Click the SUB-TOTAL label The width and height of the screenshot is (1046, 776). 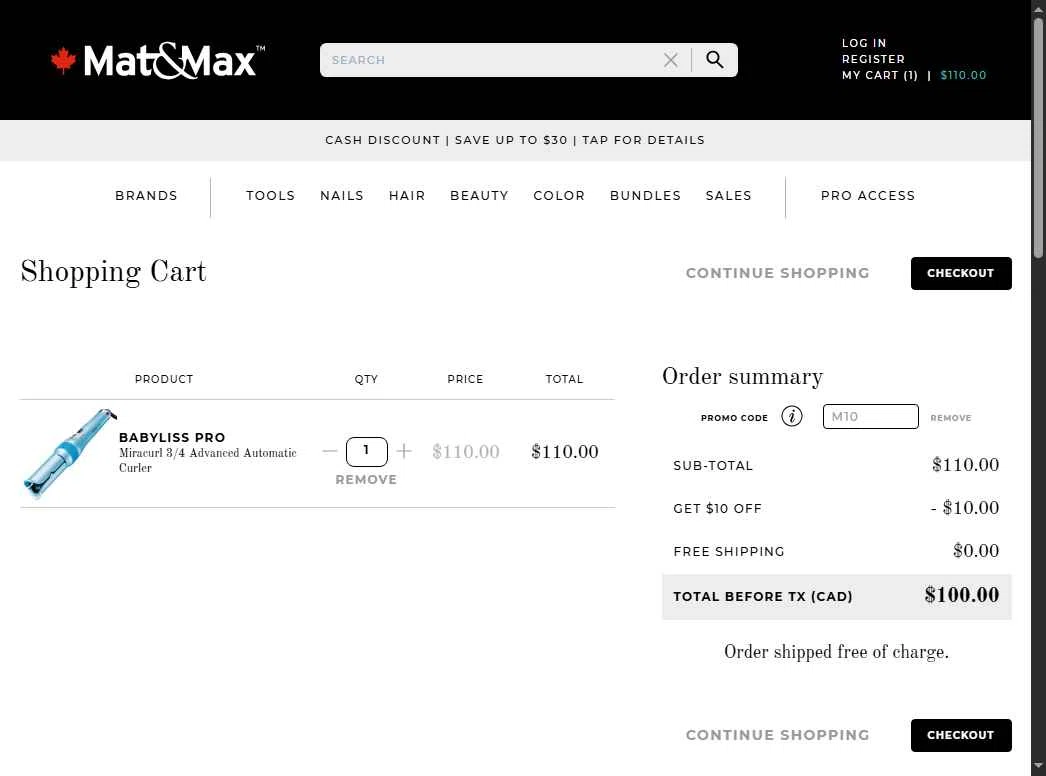click(712, 465)
